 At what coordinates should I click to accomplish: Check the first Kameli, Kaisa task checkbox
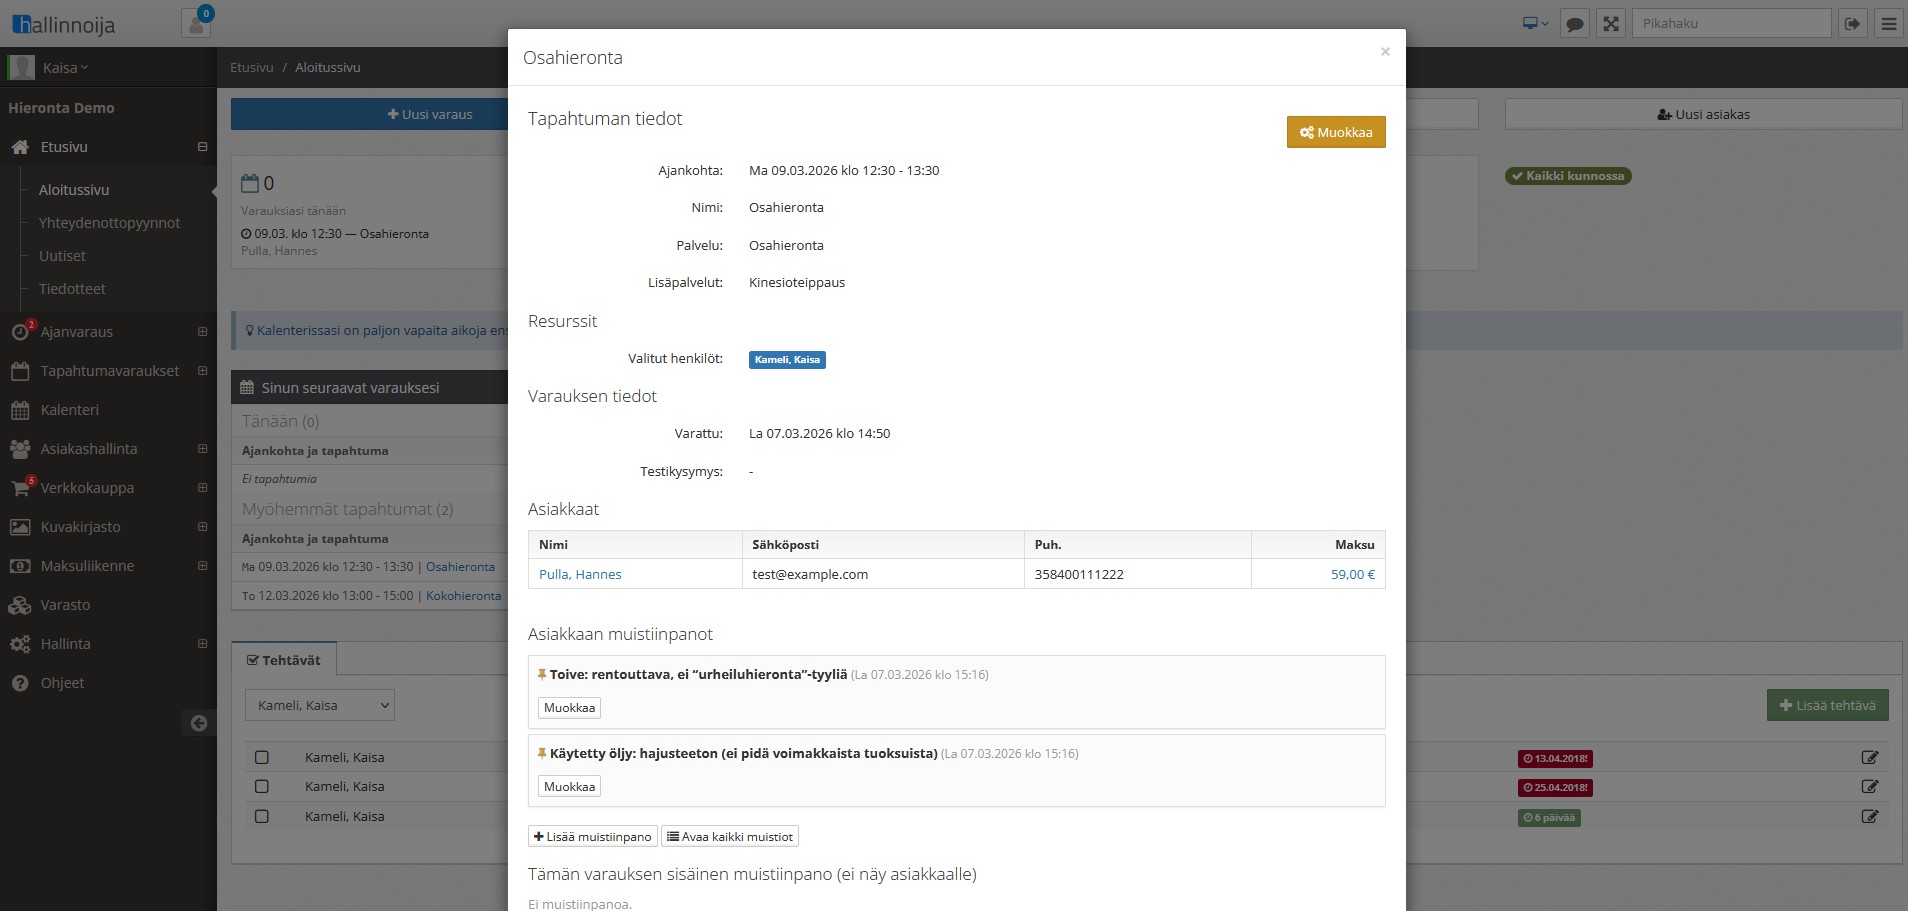262,758
